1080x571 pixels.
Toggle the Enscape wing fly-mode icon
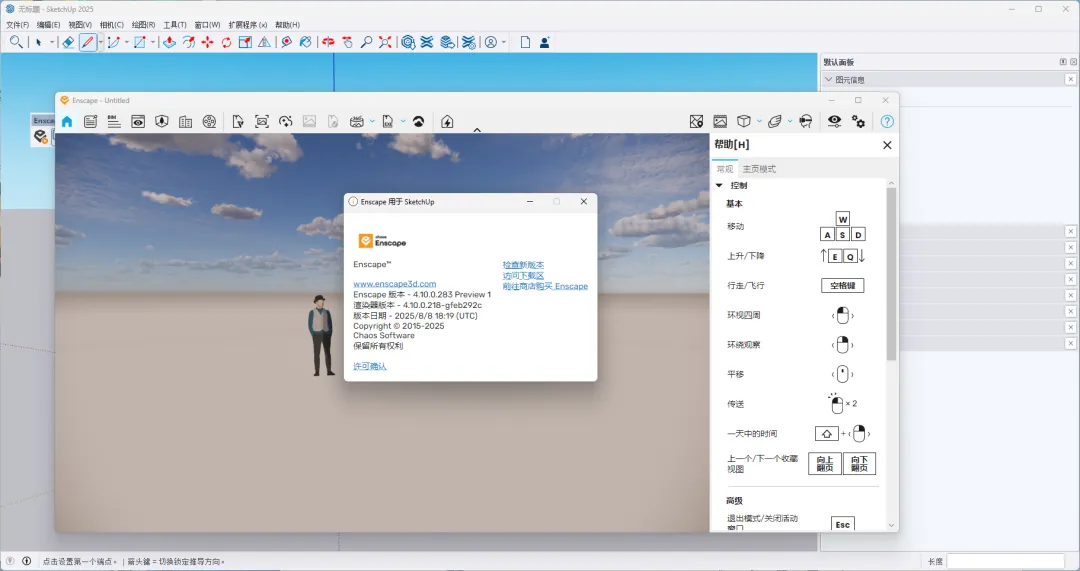coord(775,121)
